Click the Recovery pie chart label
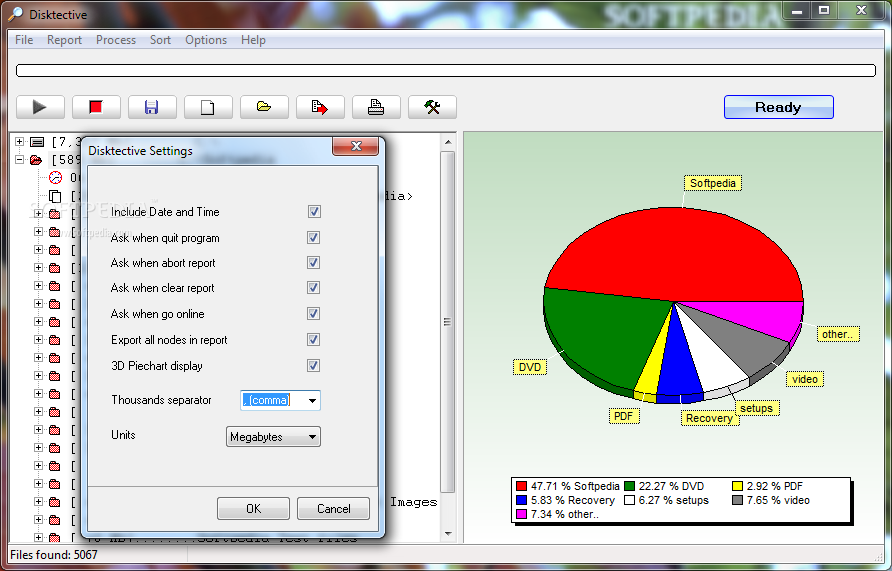This screenshot has width=892, height=571. [x=709, y=419]
